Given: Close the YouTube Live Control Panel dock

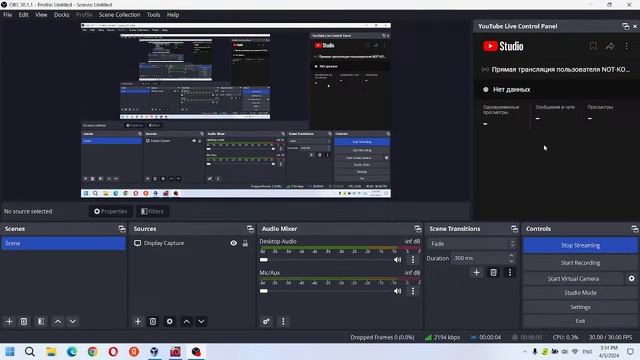Looking at the screenshot, I should tap(635, 26).
